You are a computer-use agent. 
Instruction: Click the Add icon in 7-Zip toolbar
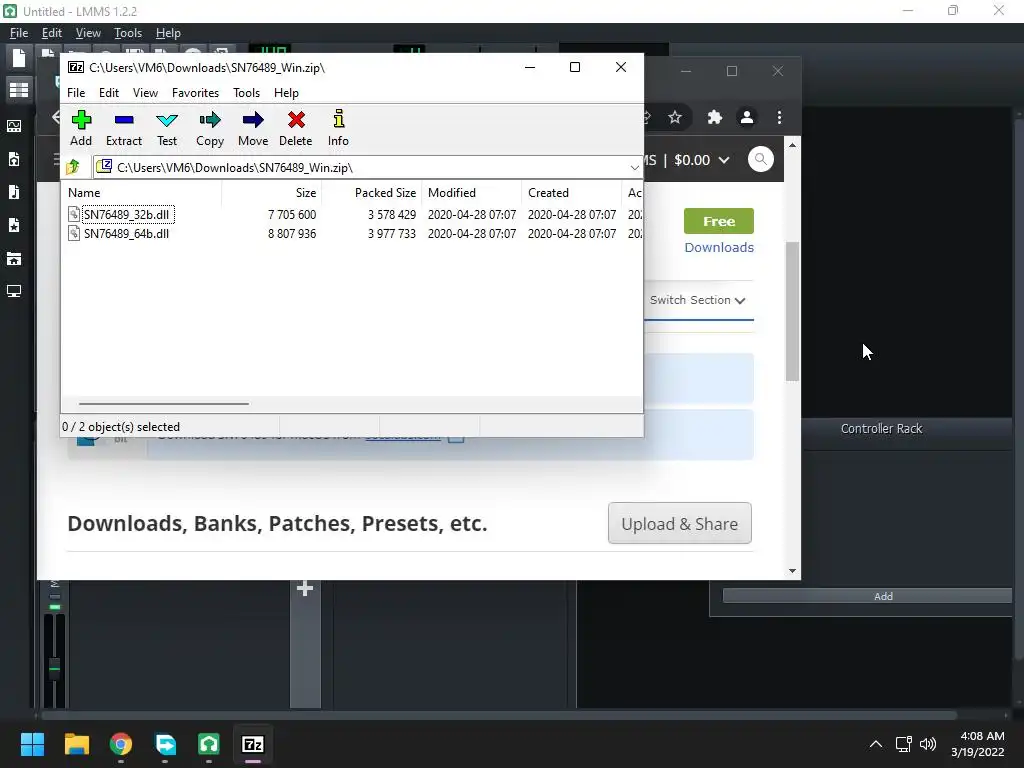(x=81, y=128)
